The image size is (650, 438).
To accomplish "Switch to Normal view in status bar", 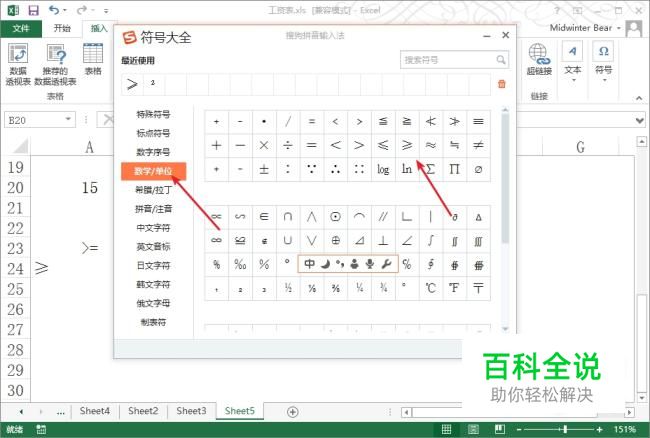I will 446,429.
